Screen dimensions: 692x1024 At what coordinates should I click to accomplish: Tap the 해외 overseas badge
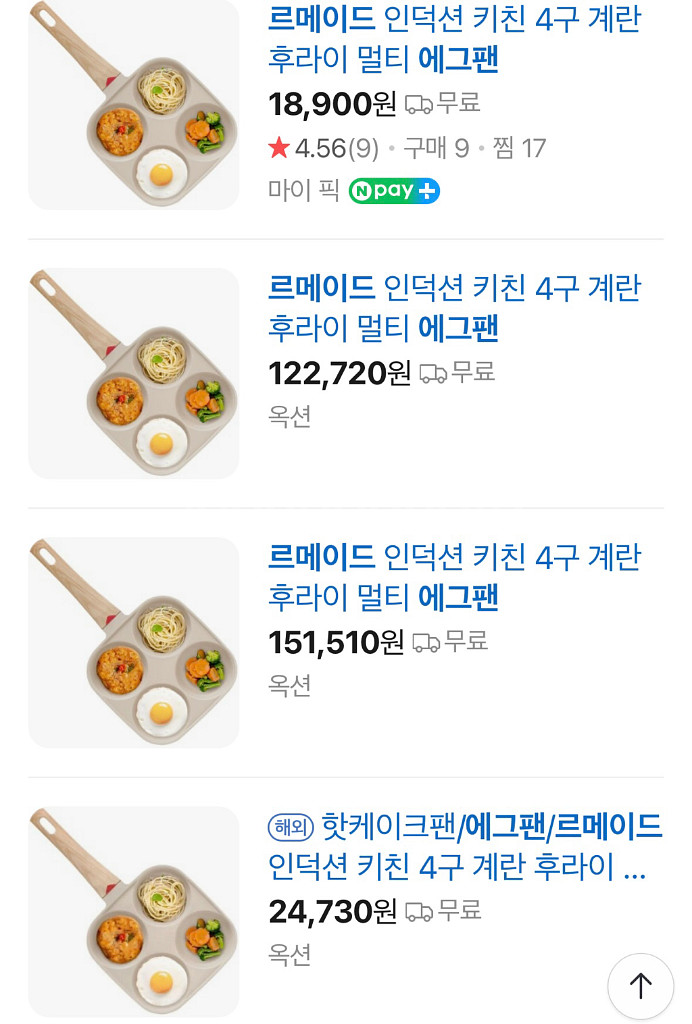tap(291, 827)
